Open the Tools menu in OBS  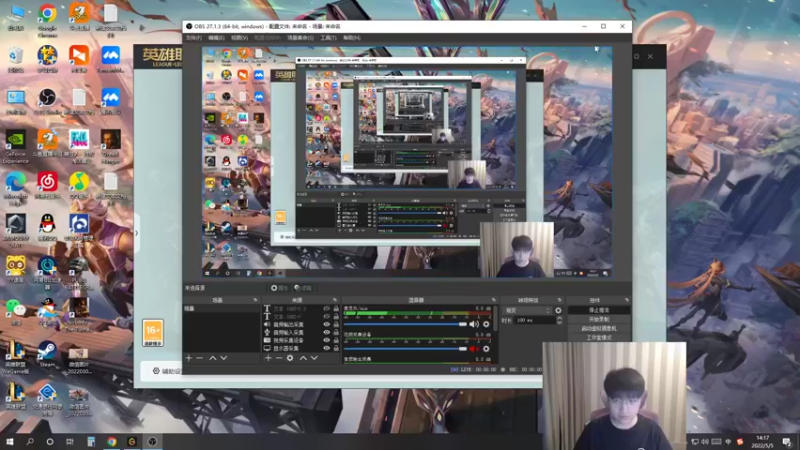[328, 38]
